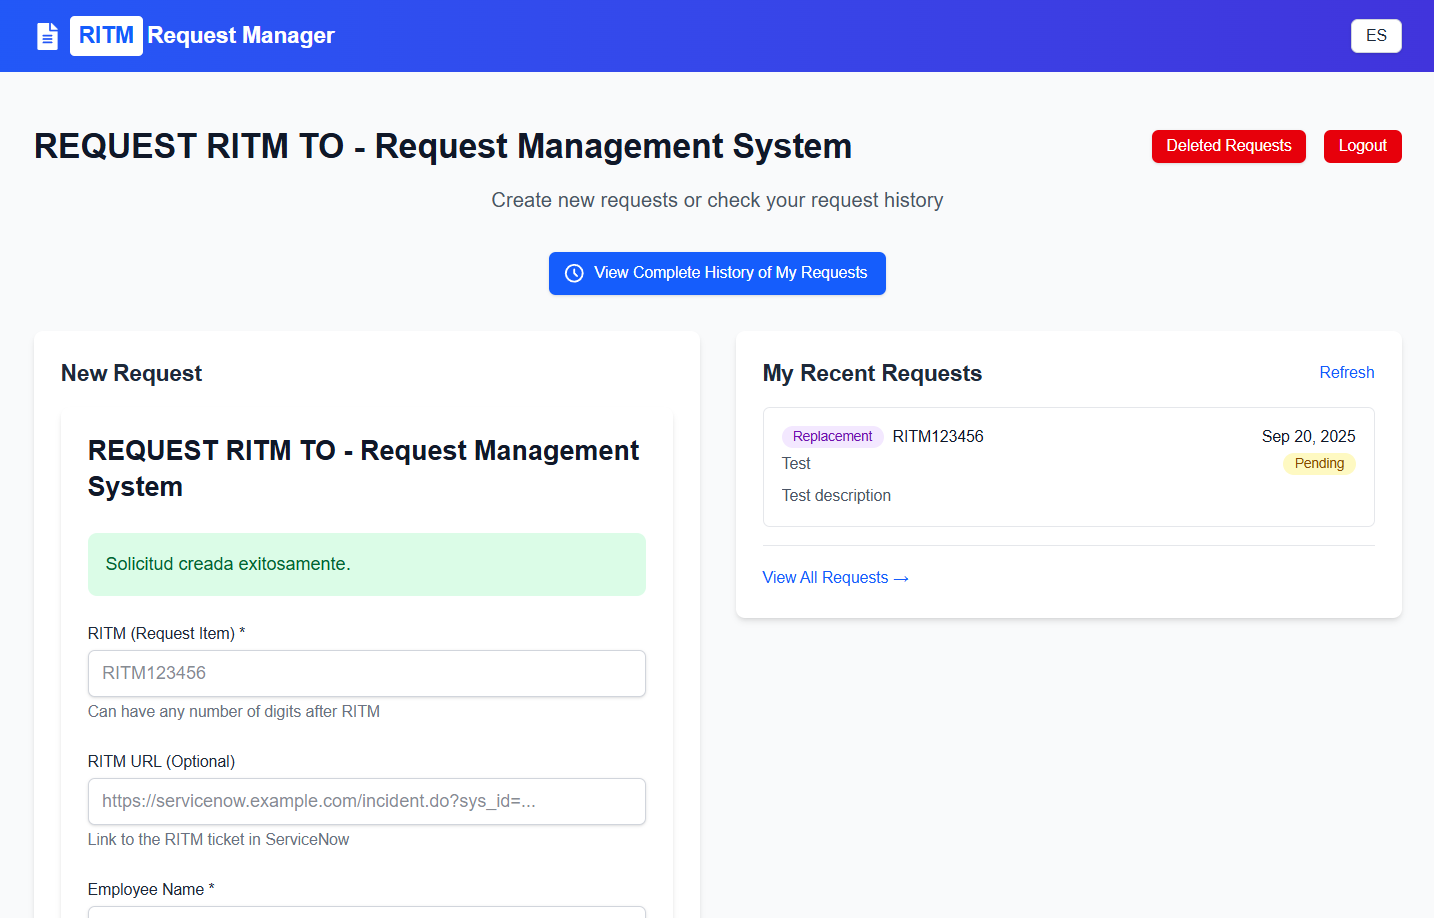Open View All Requests link
This screenshot has width=1434, height=918.
835,578
